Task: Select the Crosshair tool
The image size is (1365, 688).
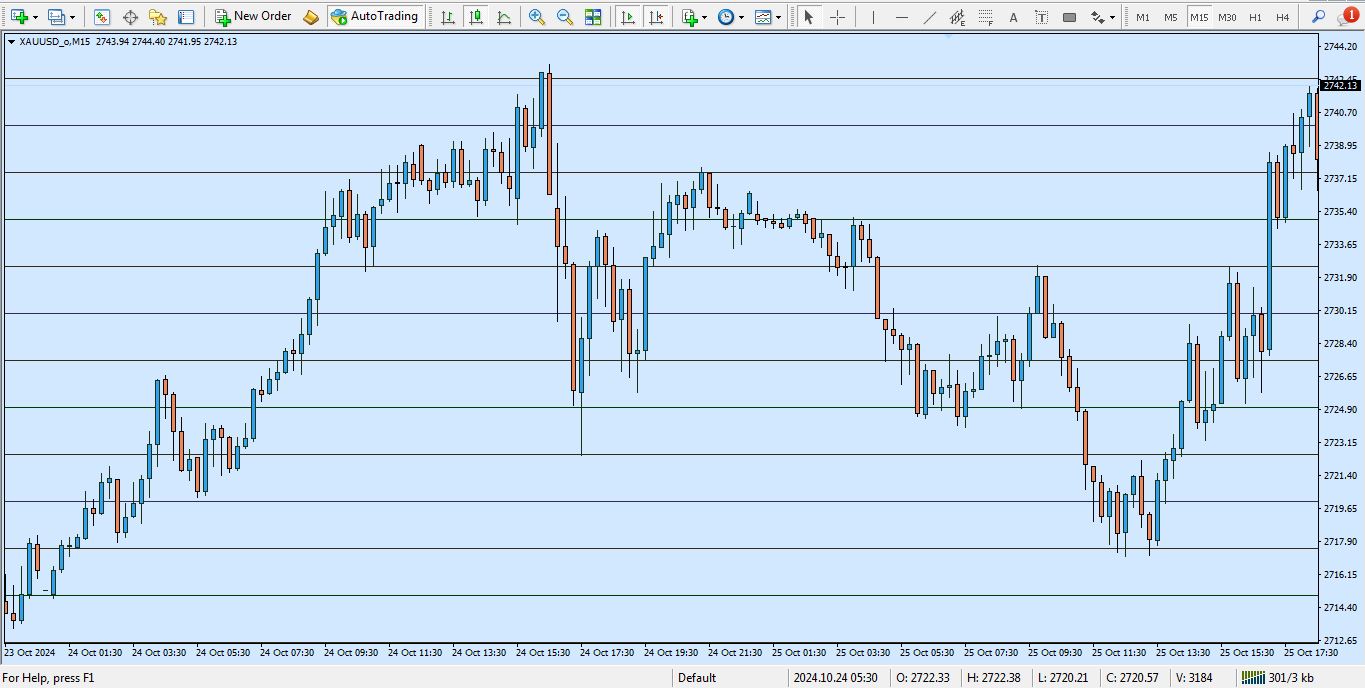Action: (837, 17)
